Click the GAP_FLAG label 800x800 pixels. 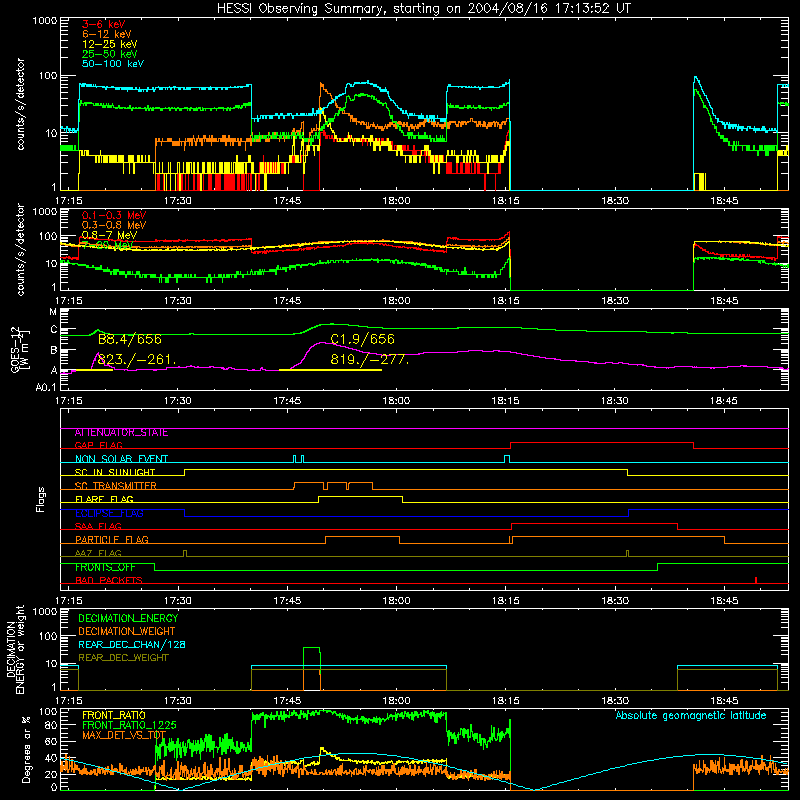click(x=98, y=445)
